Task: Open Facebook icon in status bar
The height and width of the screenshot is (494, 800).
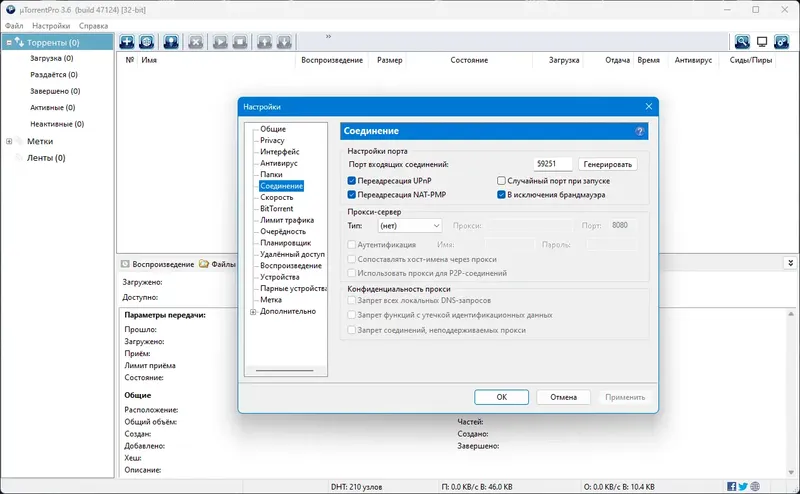Action: [x=732, y=486]
